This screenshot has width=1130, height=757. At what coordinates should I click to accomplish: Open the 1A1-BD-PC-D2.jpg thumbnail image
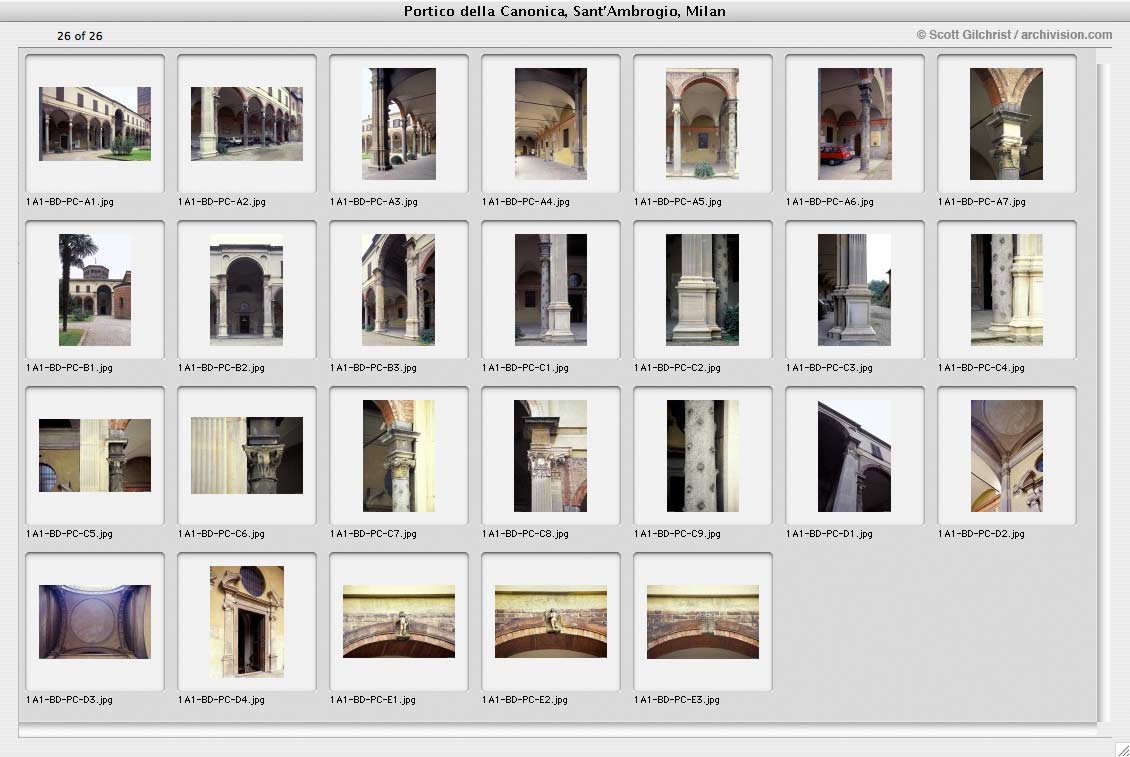[1007, 456]
